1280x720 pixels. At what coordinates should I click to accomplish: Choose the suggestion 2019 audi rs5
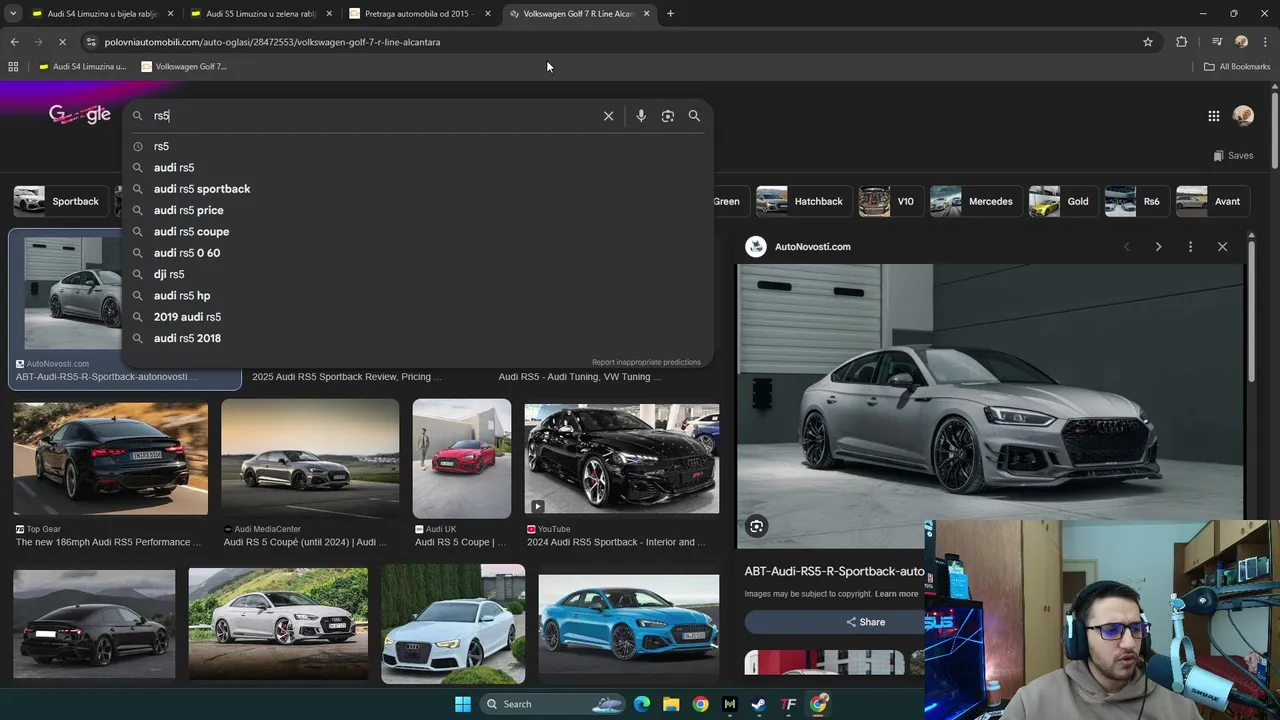point(418,317)
